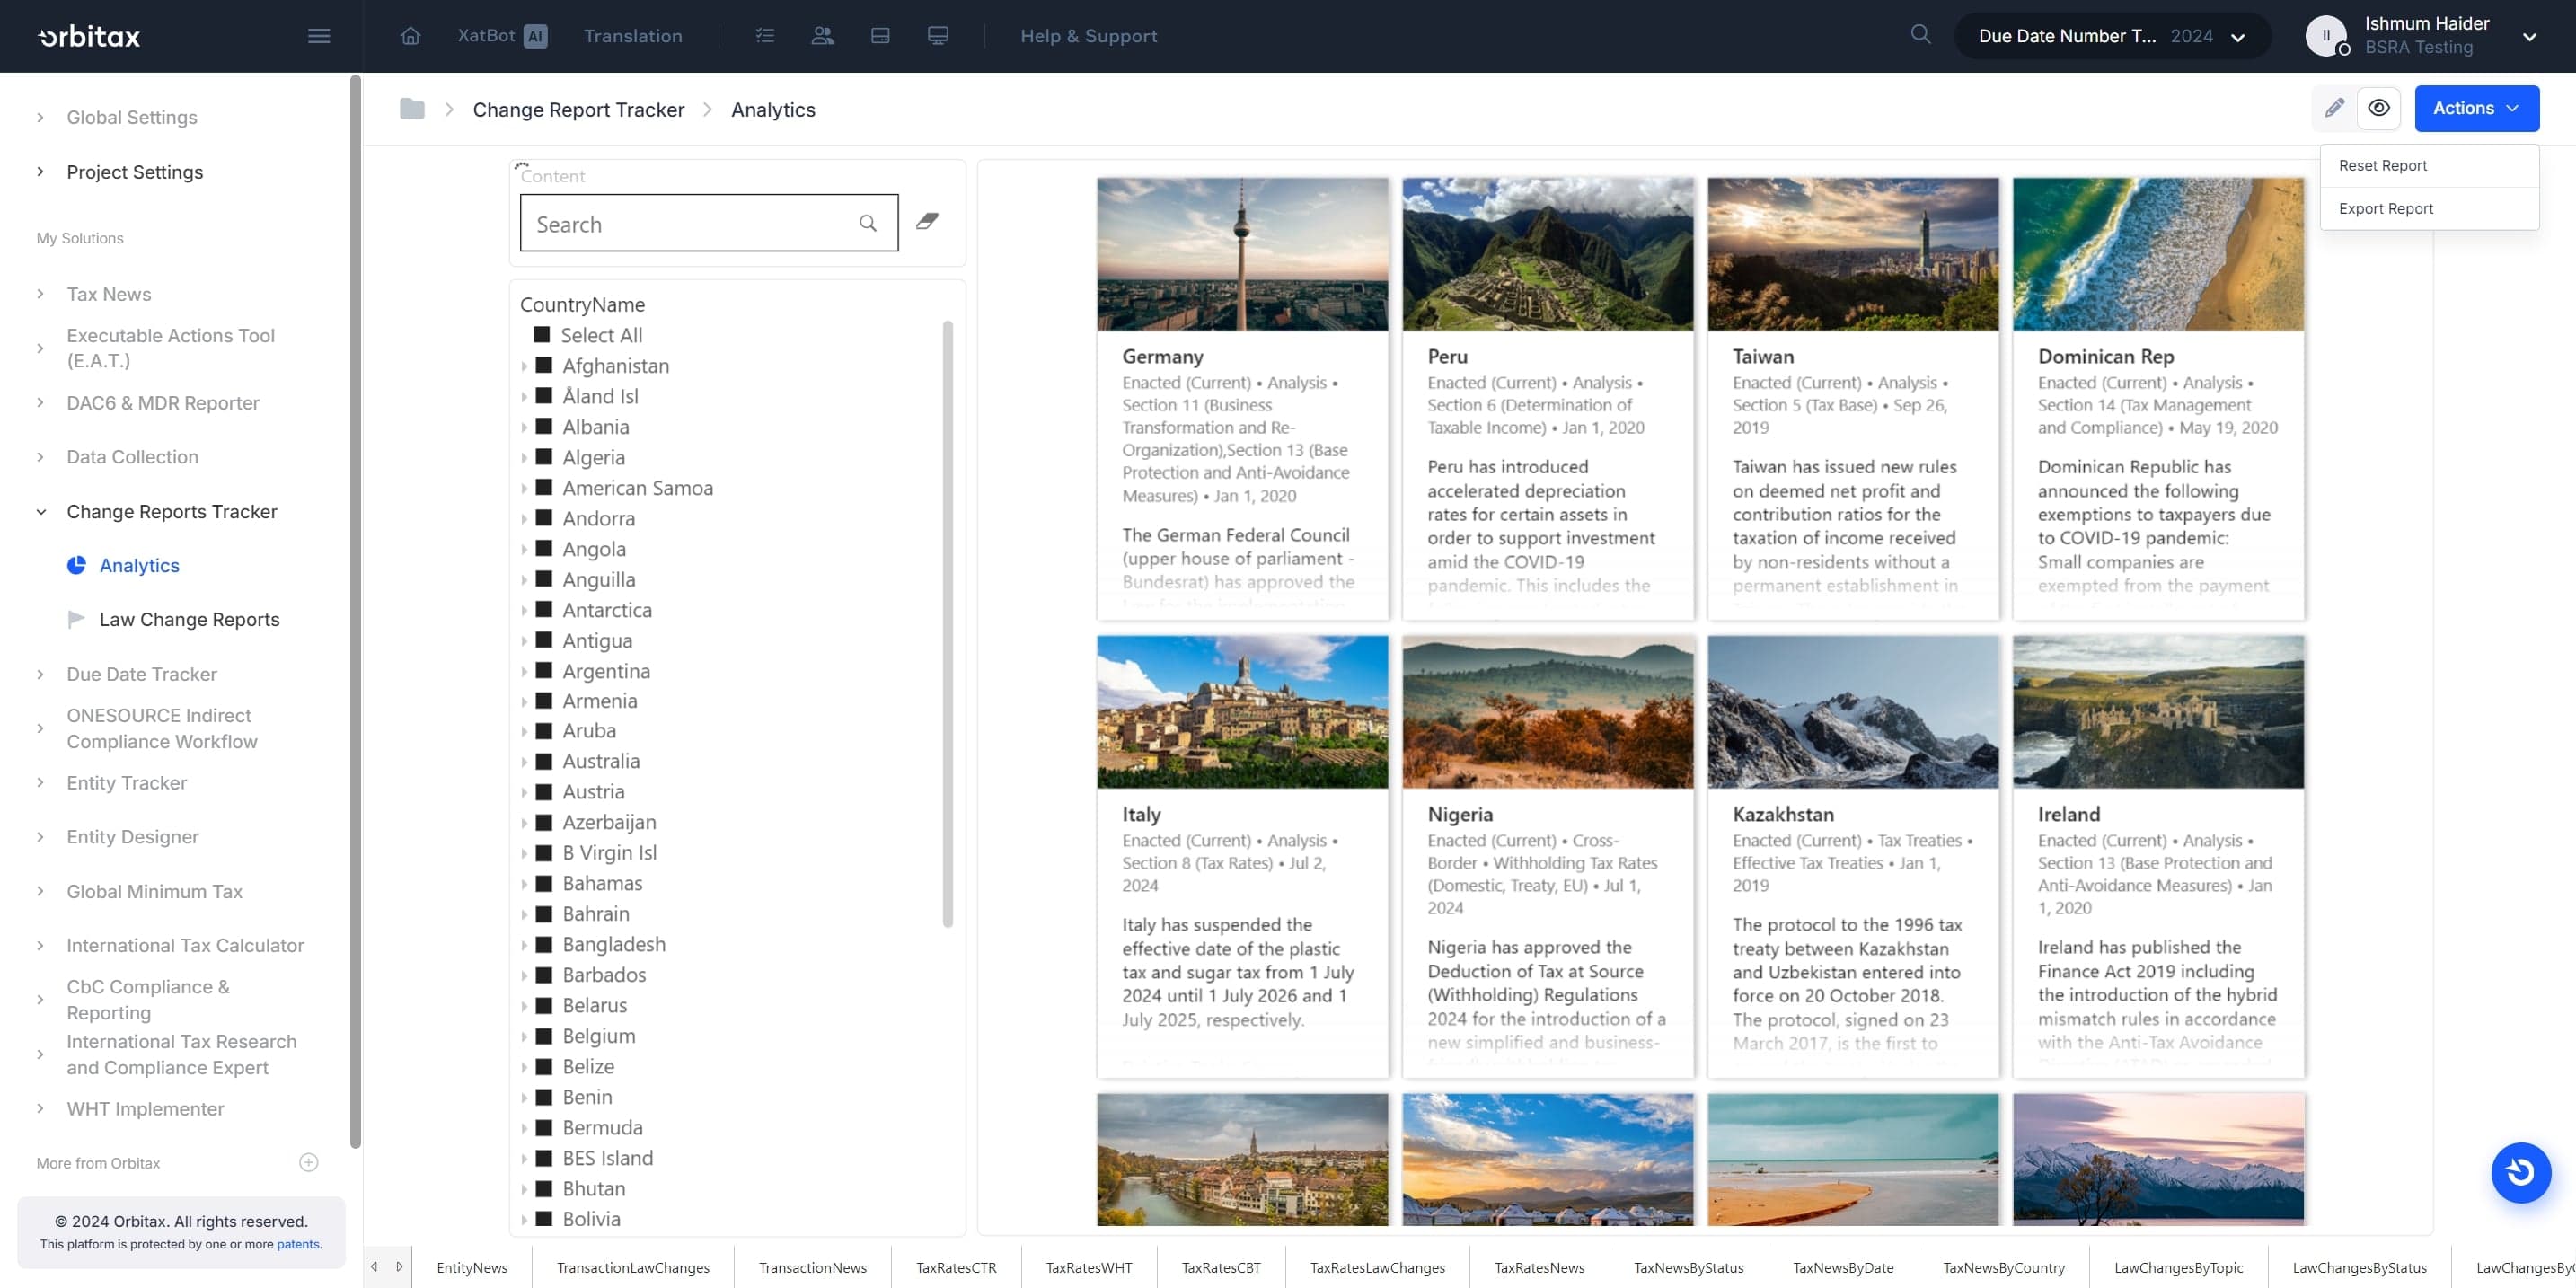Clear filter with eraser icon

click(927, 221)
